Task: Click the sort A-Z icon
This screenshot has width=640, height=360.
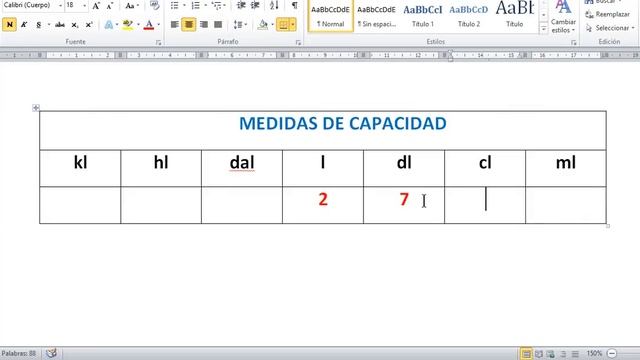Action: point(274,6)
